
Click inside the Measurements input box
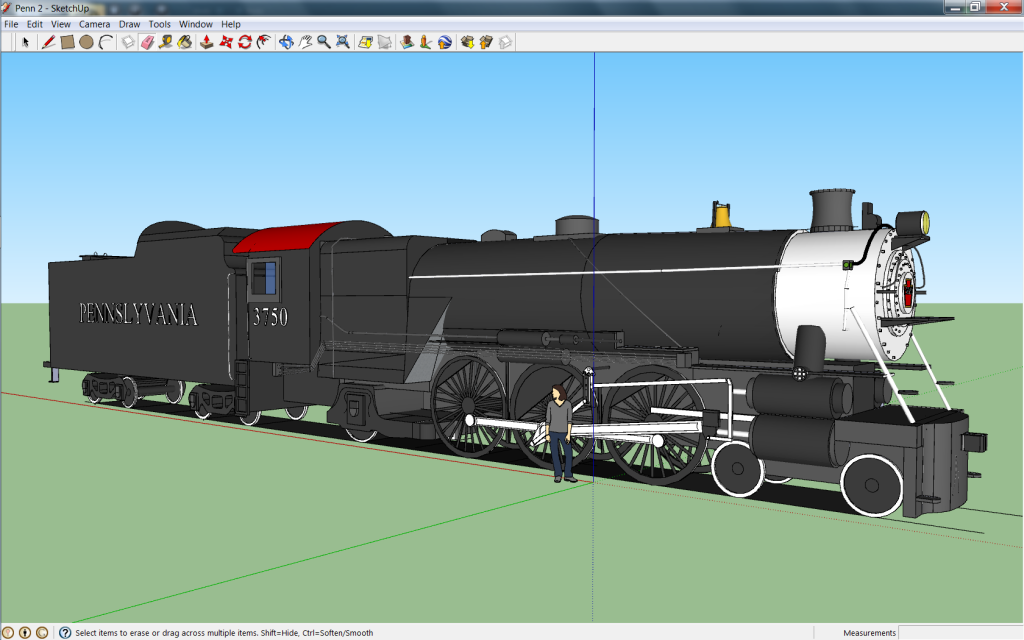click(x=961, y=632)
